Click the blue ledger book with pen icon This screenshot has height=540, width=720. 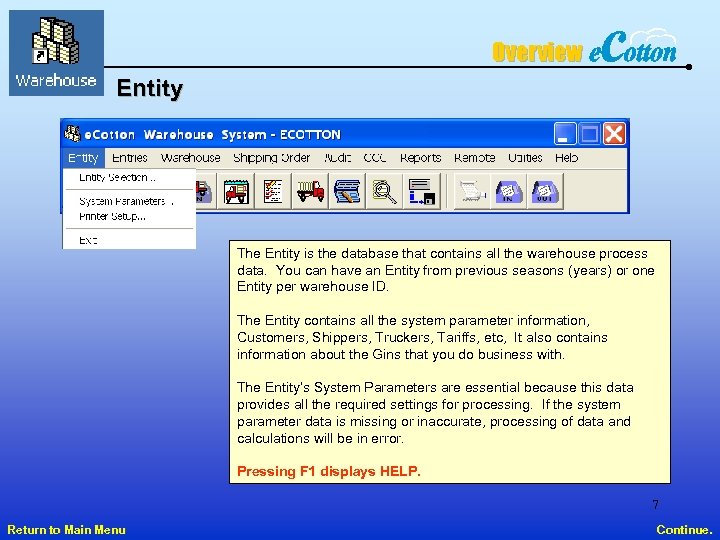347,191
